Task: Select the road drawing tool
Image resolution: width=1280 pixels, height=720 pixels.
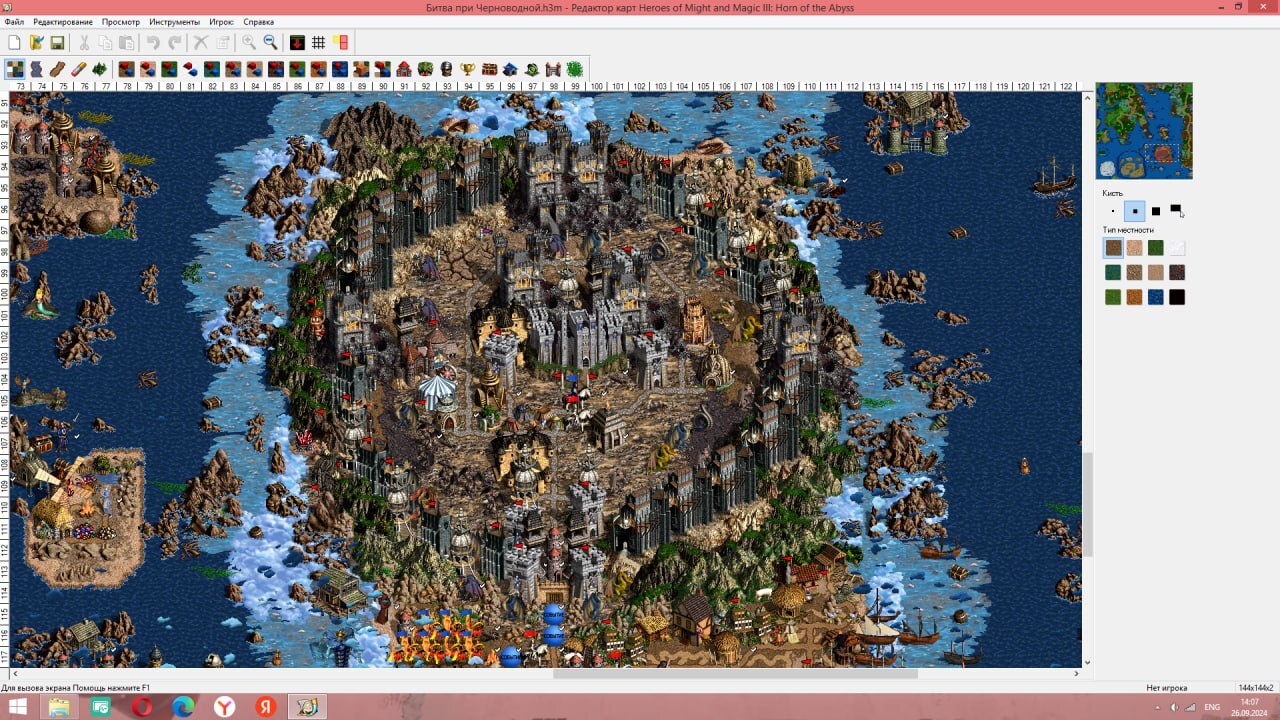Action: pyautogui.click(x=57, y=69)
